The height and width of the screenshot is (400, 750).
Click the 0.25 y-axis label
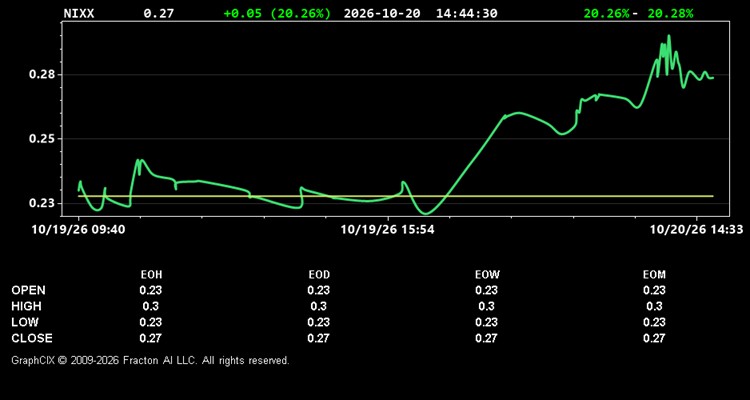click(x=42, y=139)
